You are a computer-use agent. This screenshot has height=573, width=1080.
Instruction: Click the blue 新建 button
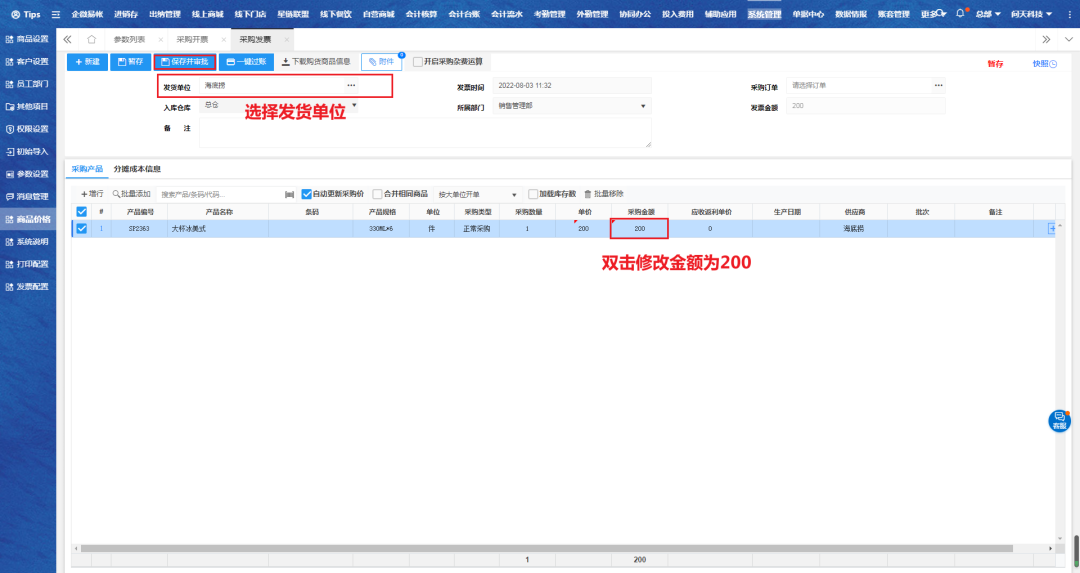click(88, 62)
